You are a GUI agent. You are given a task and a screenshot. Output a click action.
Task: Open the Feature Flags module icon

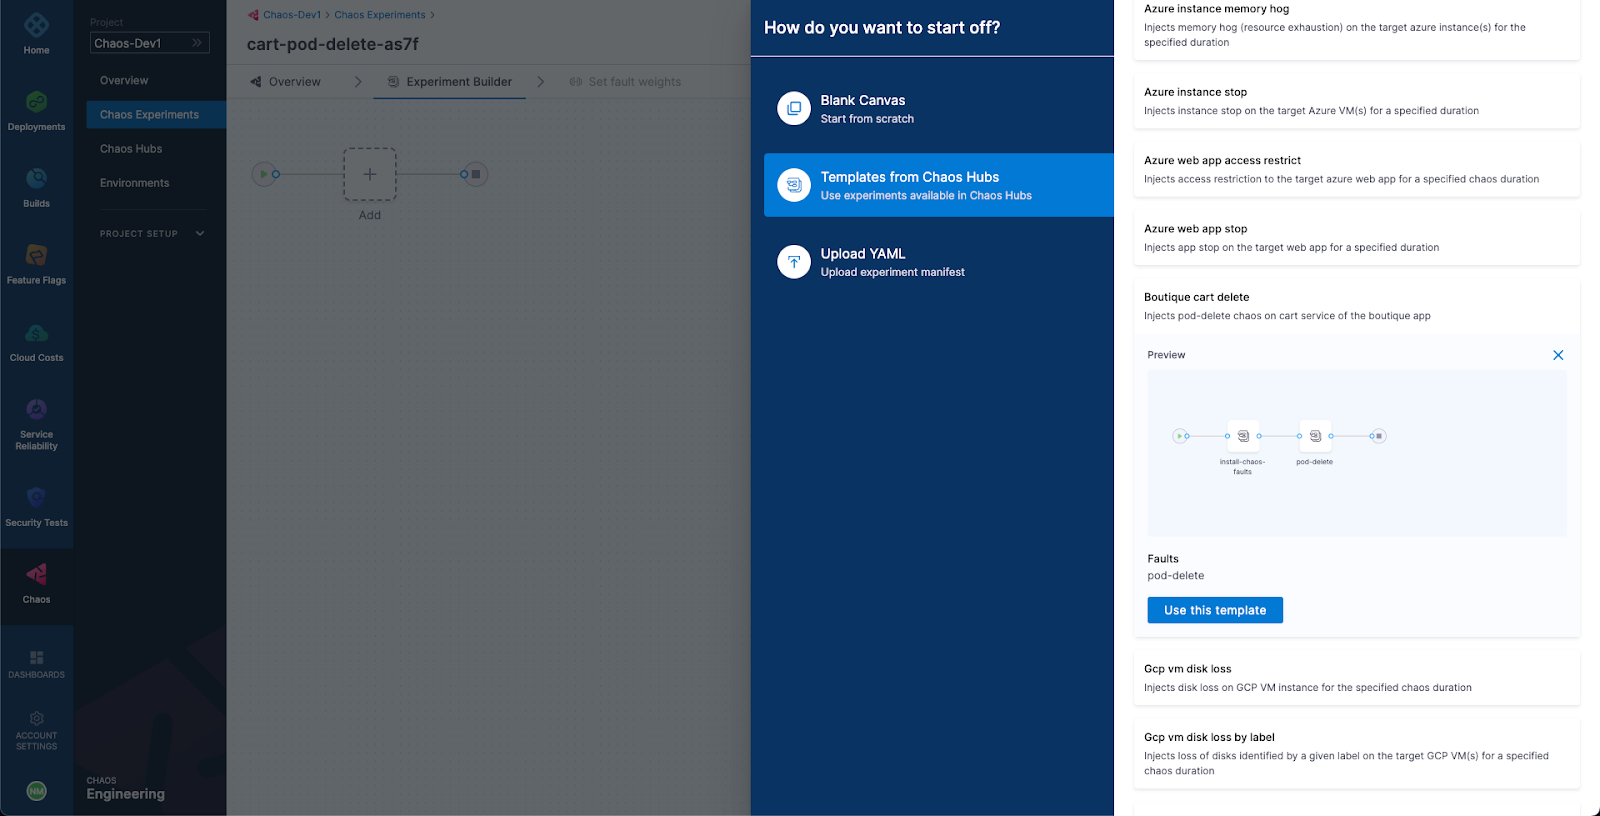[36, 256]
